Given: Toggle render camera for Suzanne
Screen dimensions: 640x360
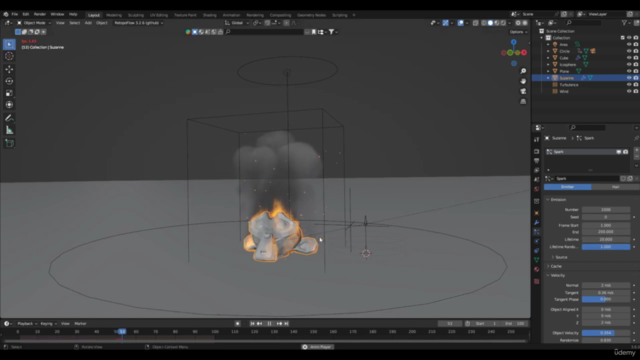Looking at the screenshot, I should tap(636, 78).
